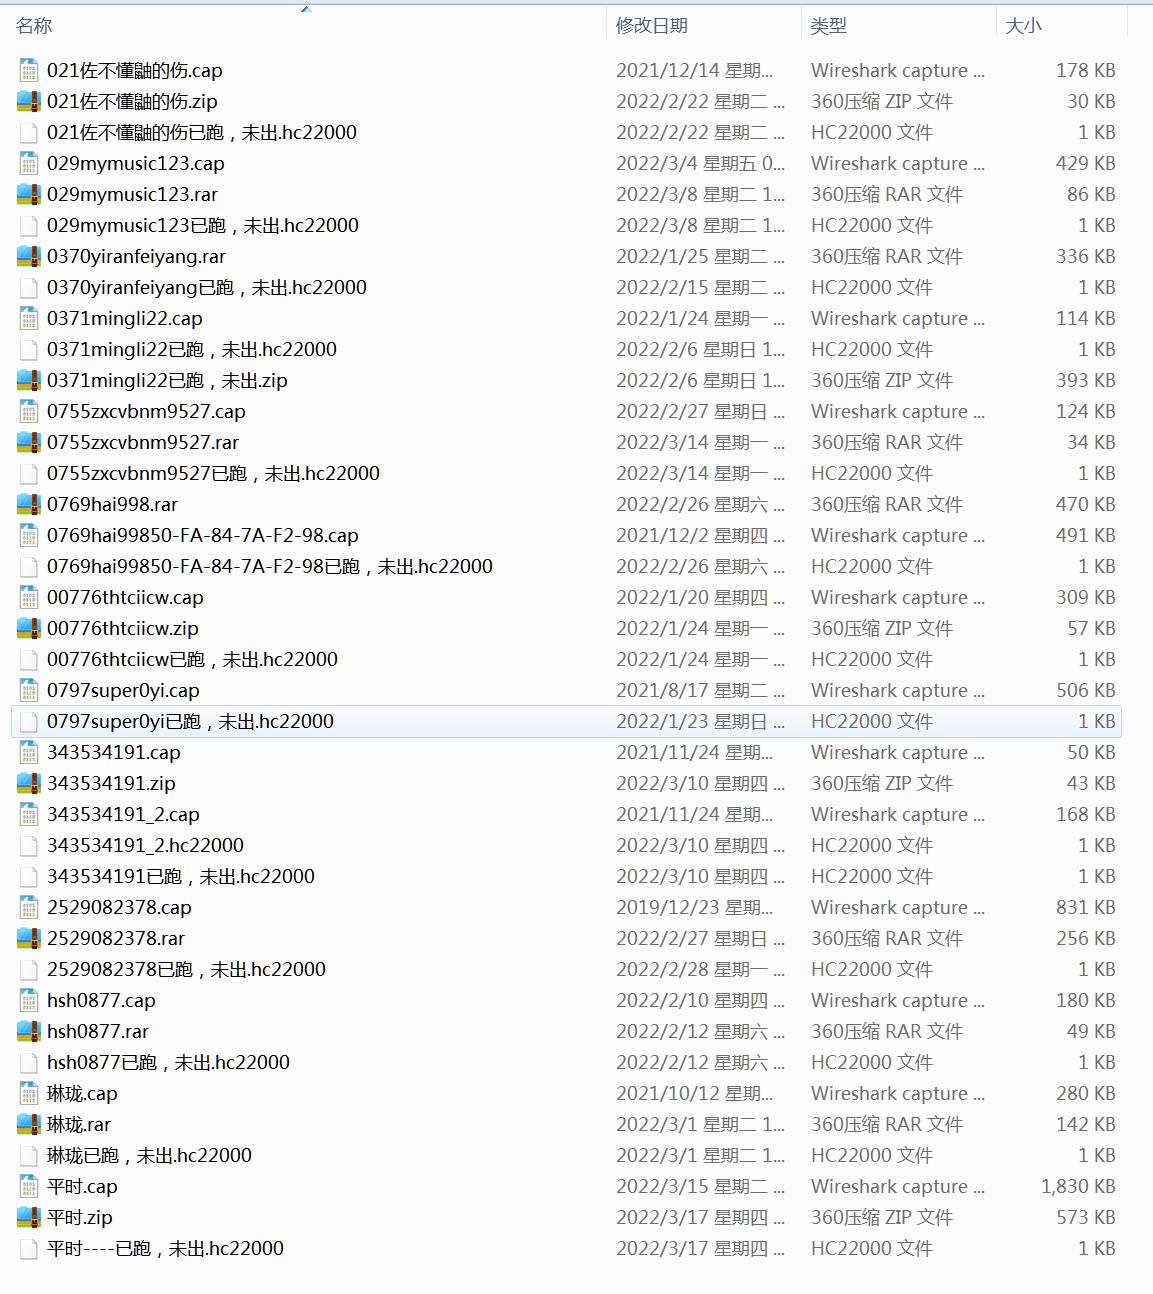The image size is (1153, 1294).
Task: Click the capture icon of 343534191.cap
Action: point(29,752)
